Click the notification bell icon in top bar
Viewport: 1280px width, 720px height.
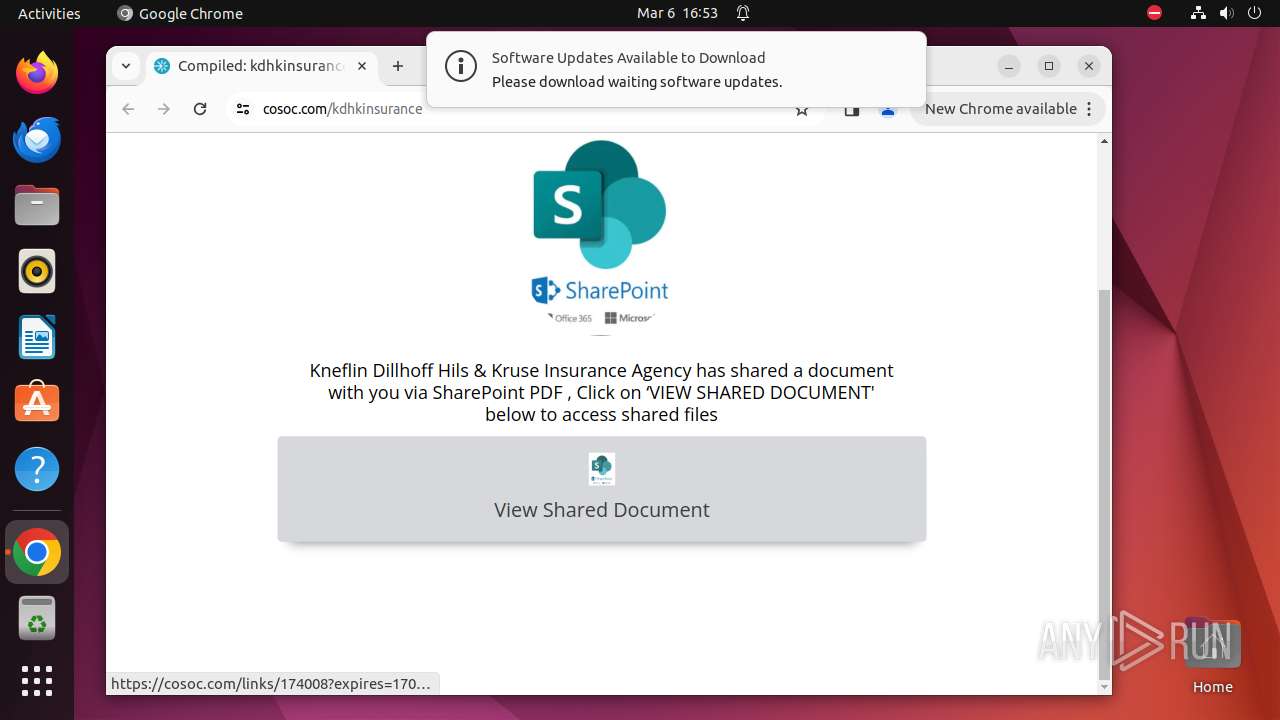pos(743,13)
